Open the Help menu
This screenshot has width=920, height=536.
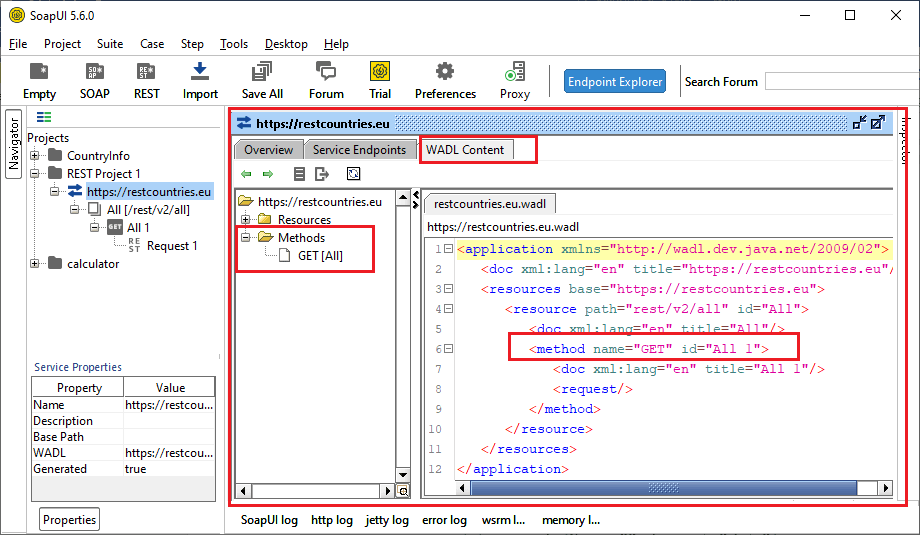(x=336, y=44)
